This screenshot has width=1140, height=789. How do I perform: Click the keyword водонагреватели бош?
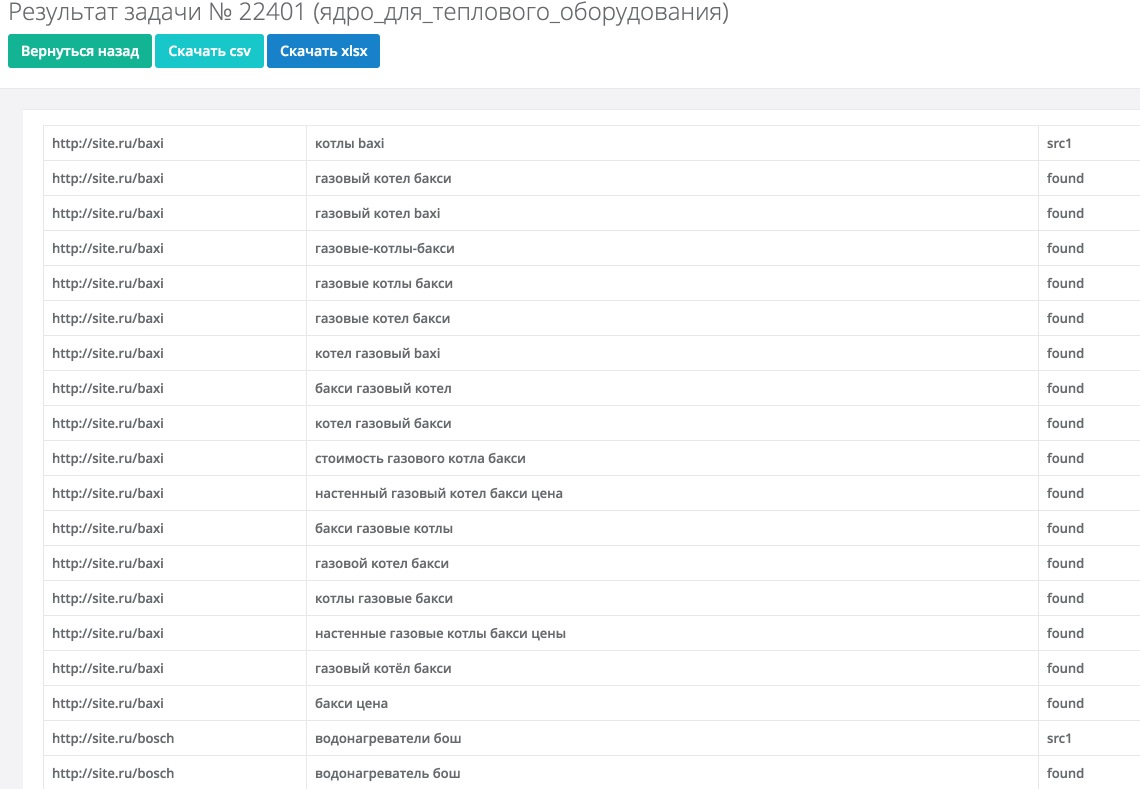point(388,738)
